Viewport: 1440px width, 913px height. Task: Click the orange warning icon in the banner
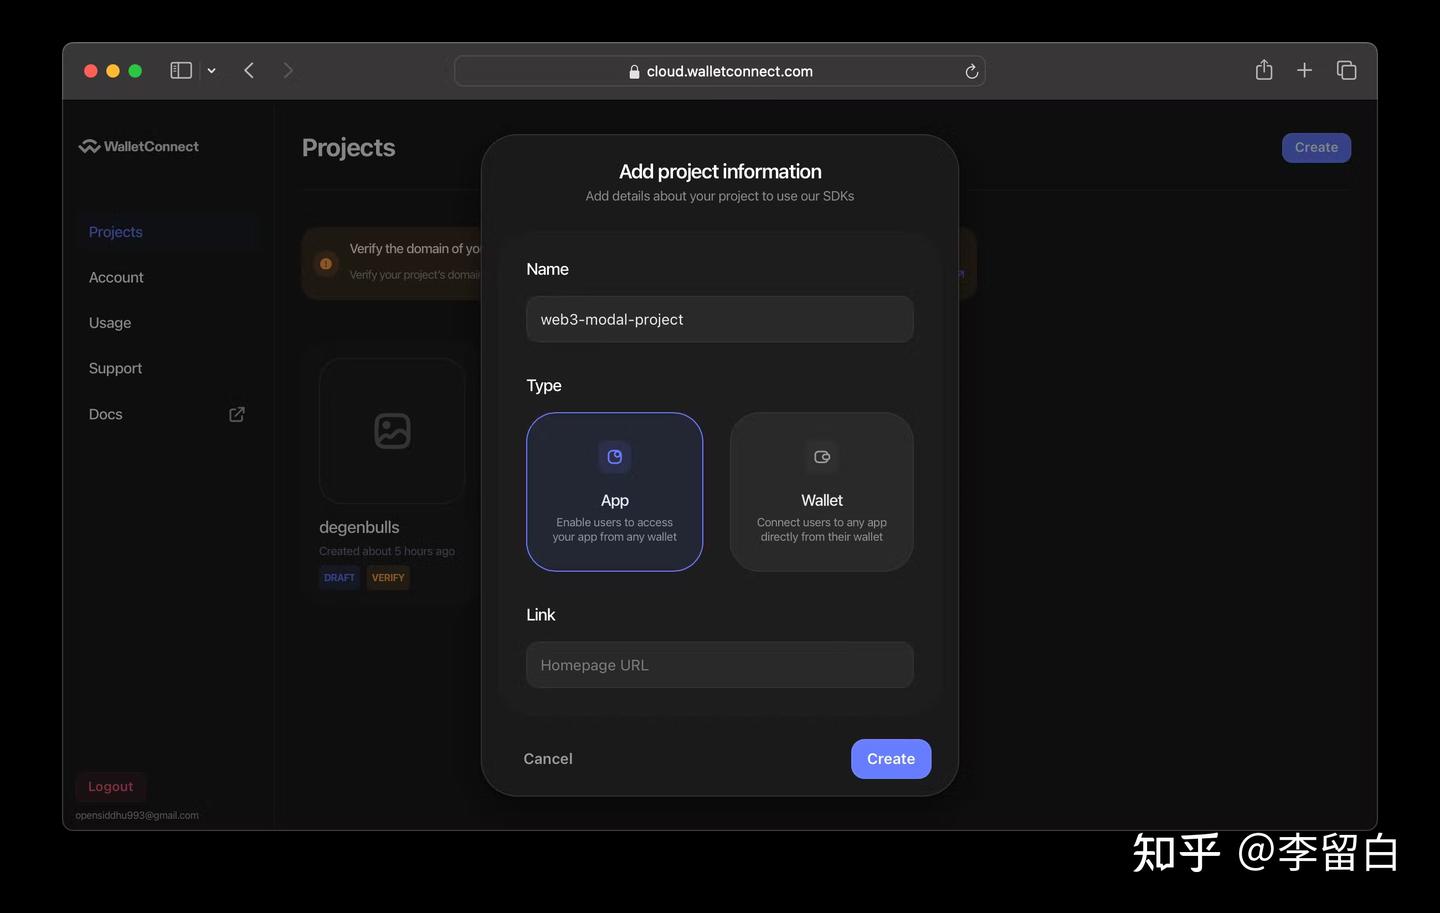[x=326, y=263]
